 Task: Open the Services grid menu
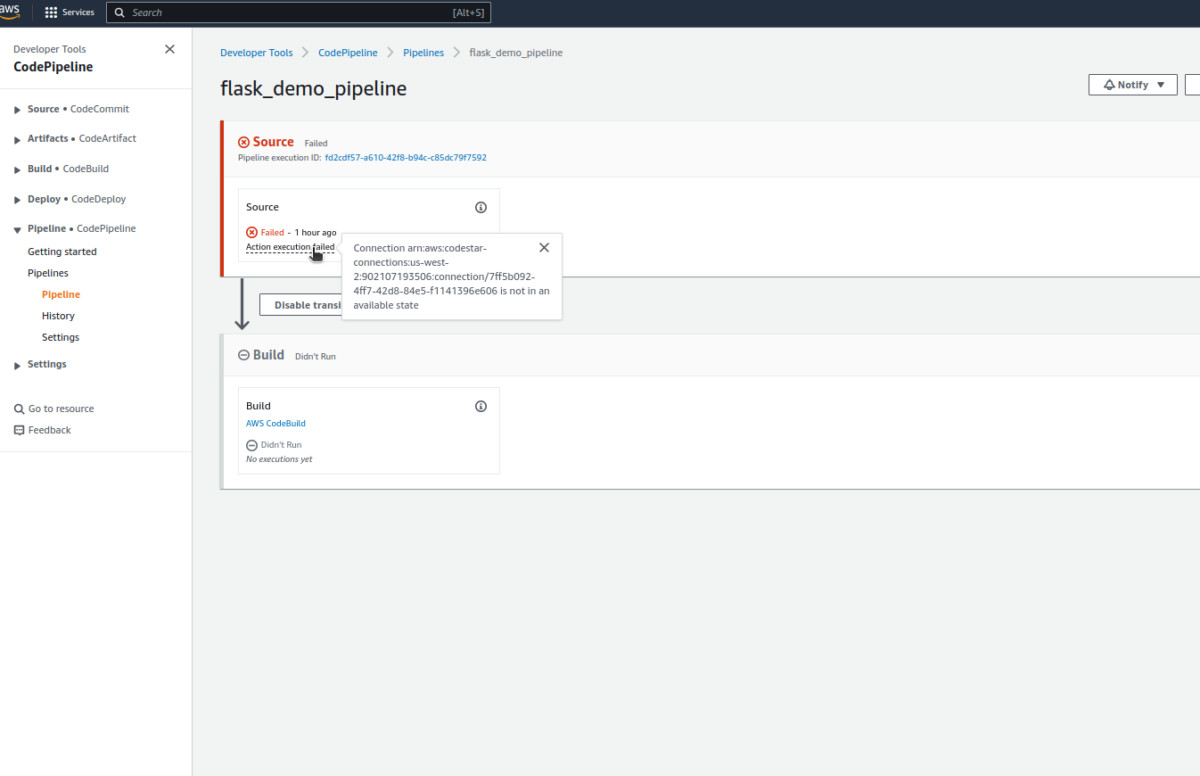(69, 12)
